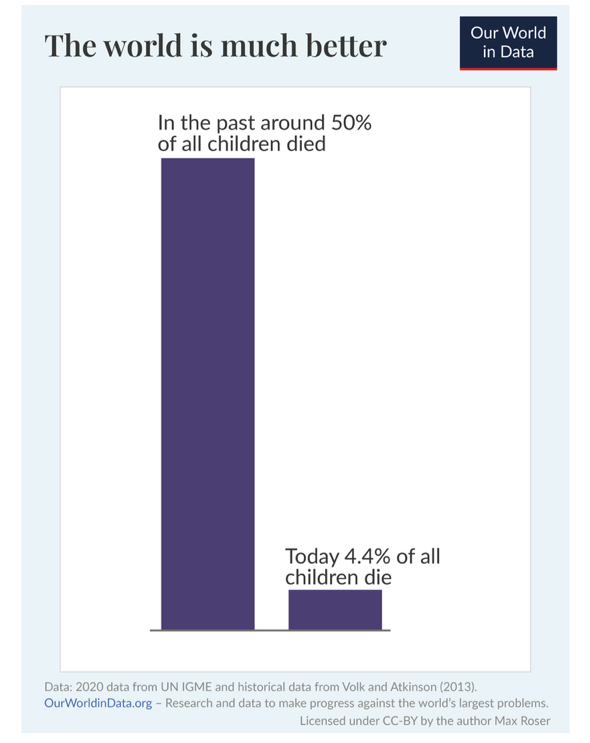Click the '50%' figure in the label
Viewport: 590px width, 743px height.
click(351, 122)
